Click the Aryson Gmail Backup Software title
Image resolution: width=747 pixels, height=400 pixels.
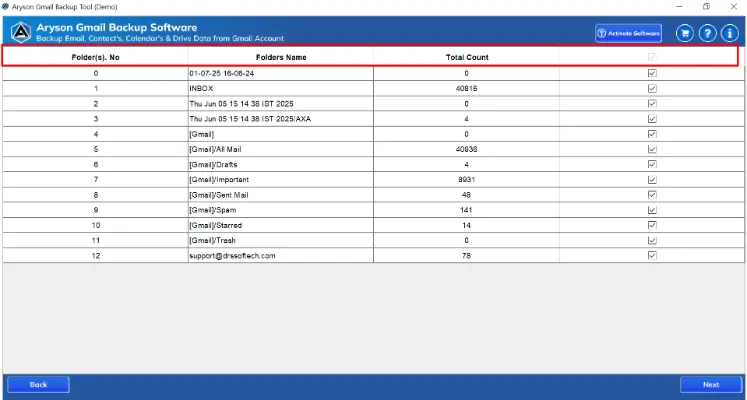pos(117,28)
